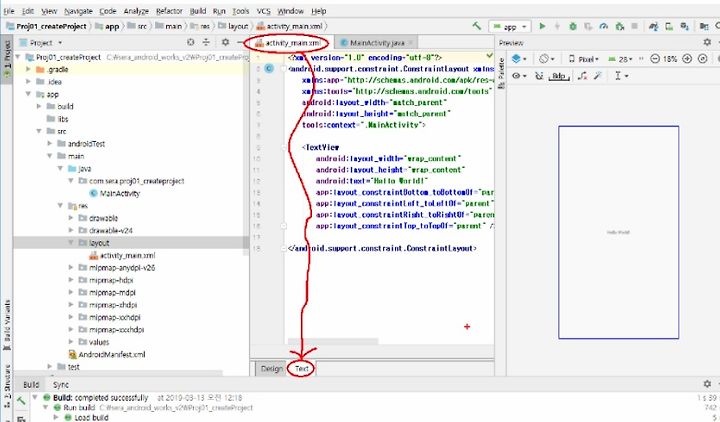Open the Refactor menu
720x422 pixels.
click(169, 11)
